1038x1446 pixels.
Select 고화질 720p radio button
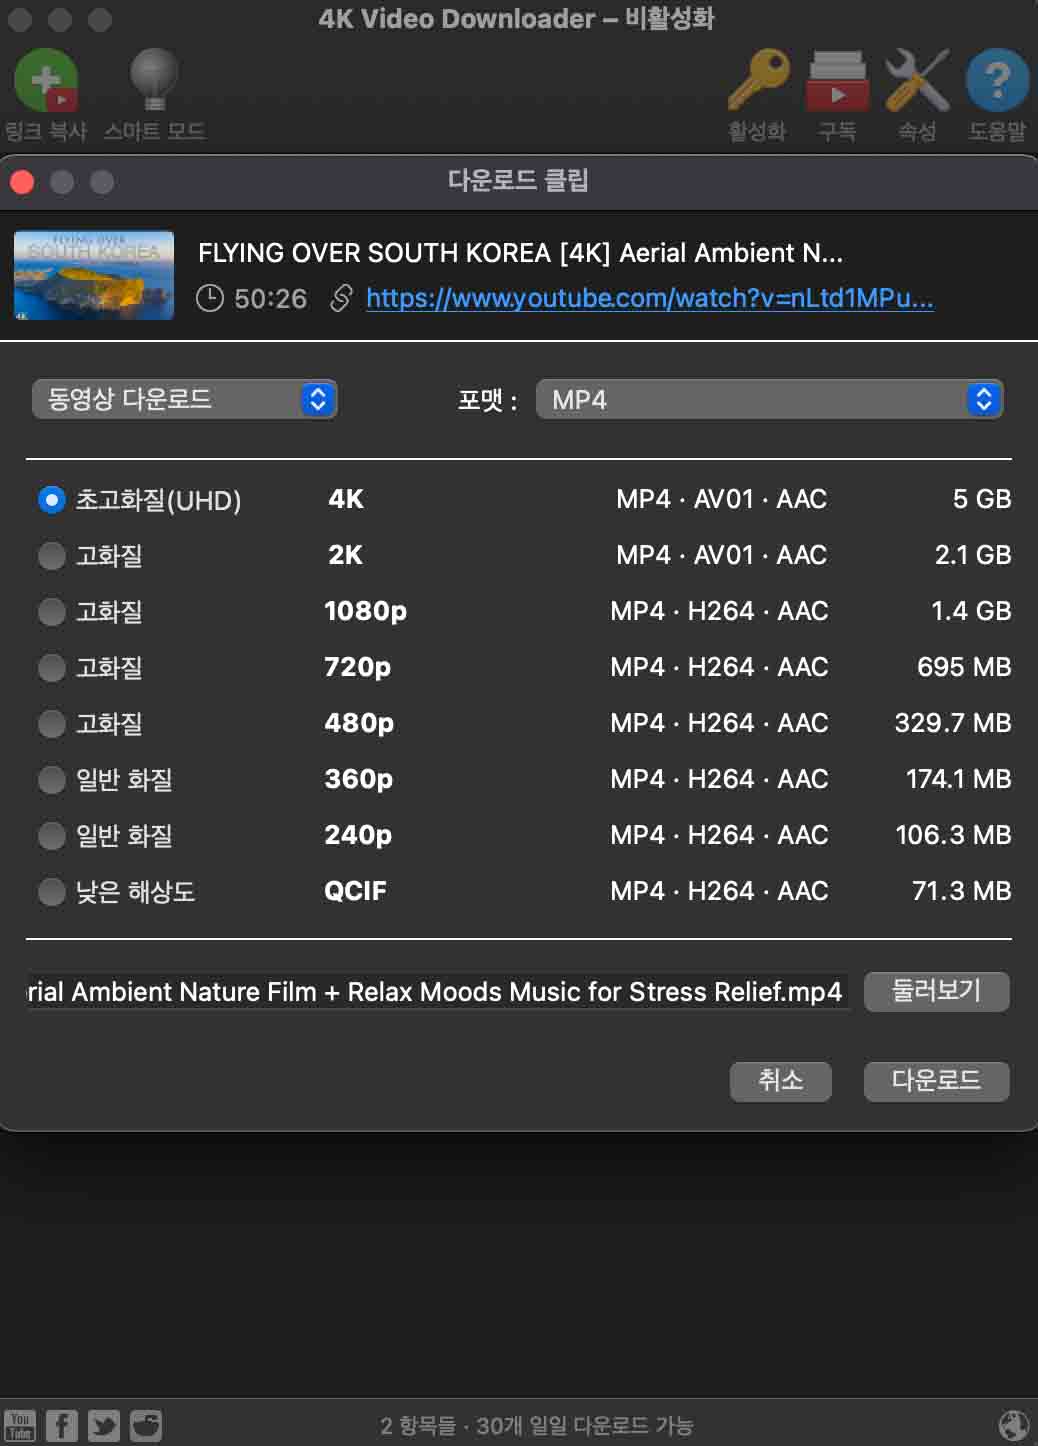click(51, 667)
